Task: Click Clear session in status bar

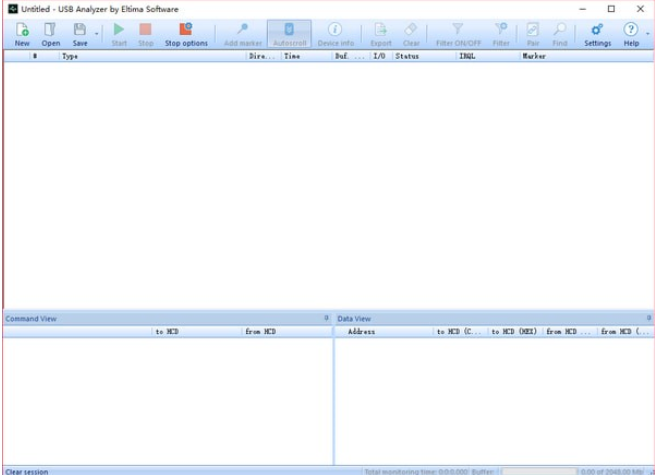Action: [27, 471]
